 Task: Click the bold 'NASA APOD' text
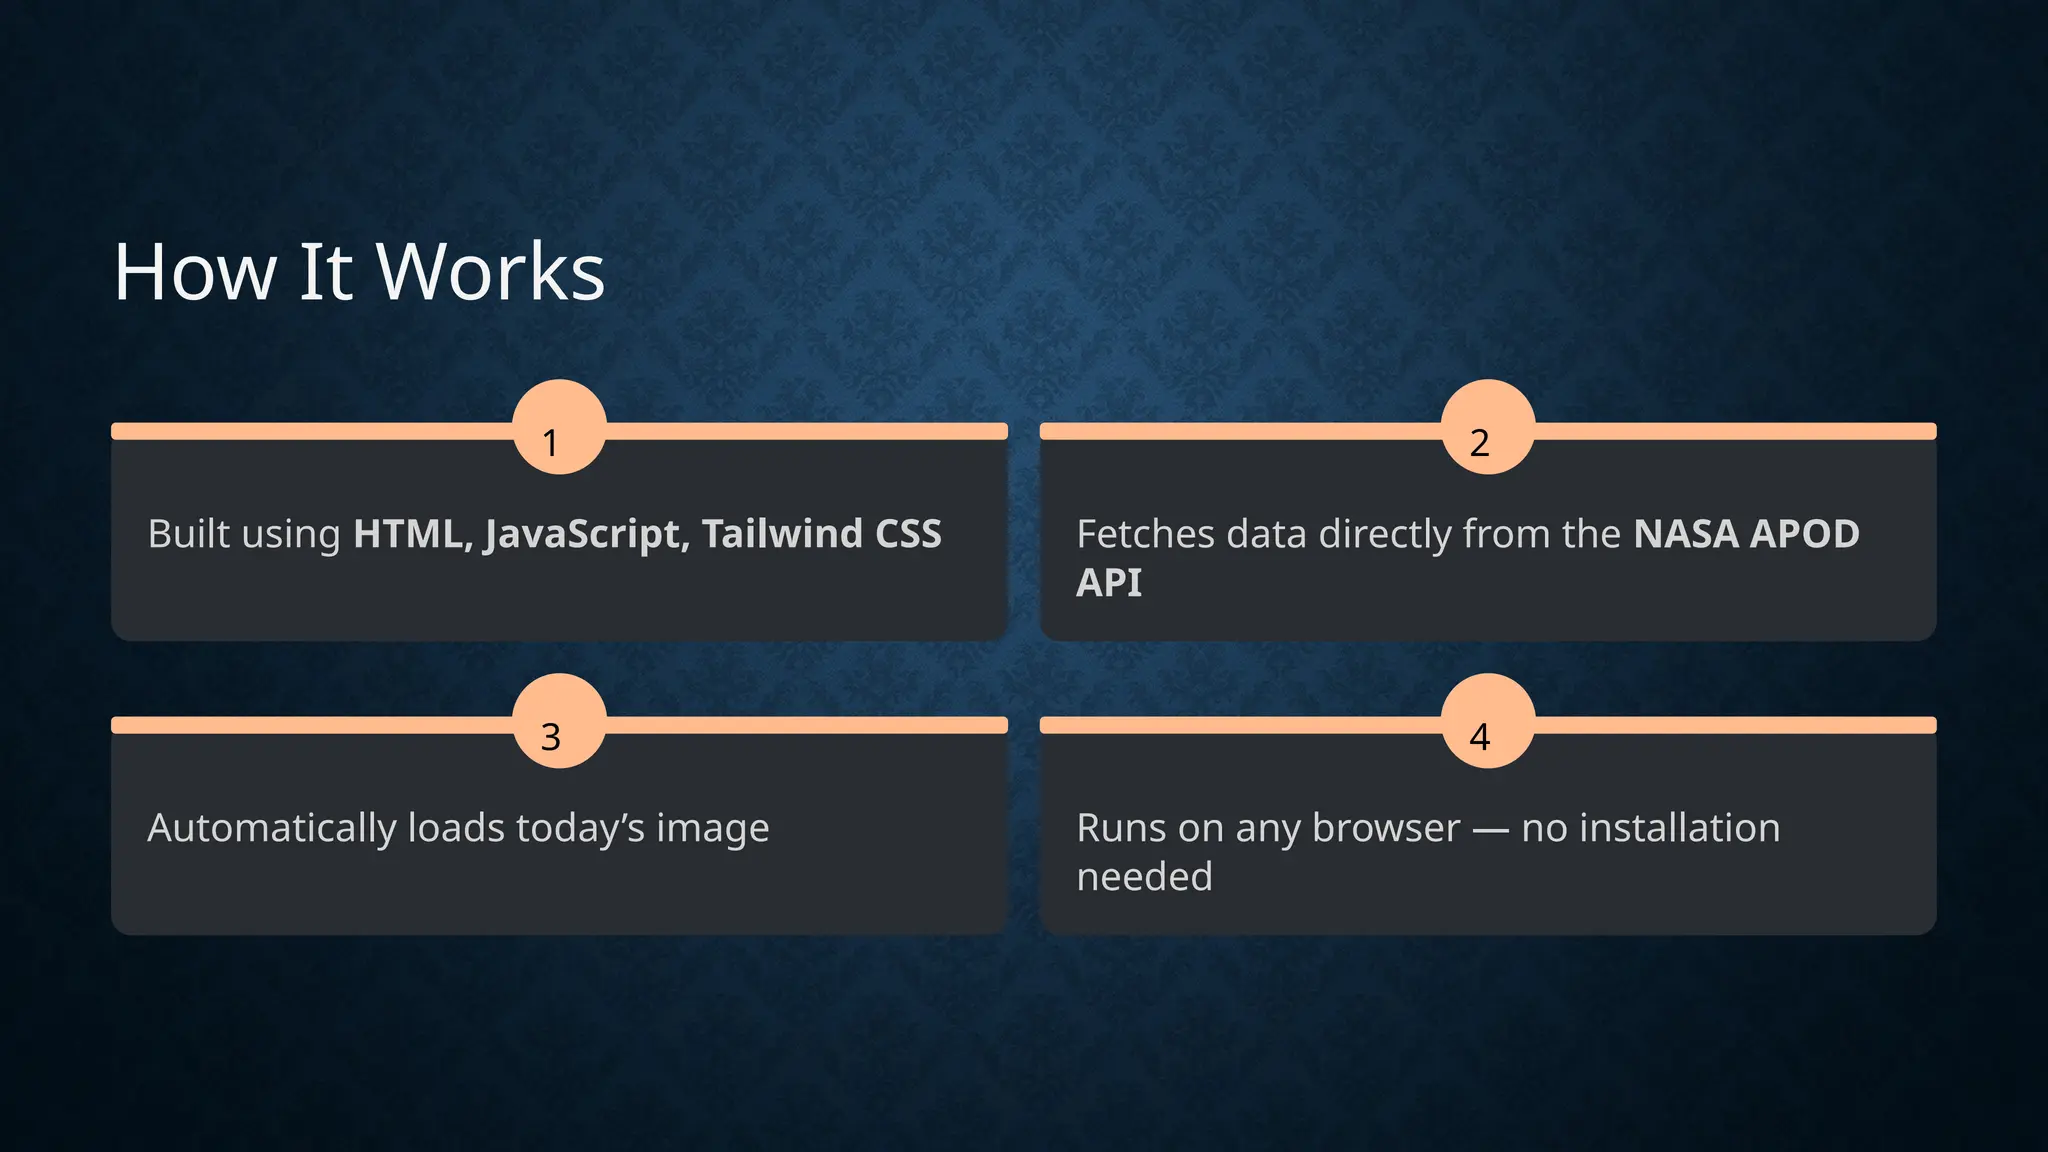pos(1746,534)
